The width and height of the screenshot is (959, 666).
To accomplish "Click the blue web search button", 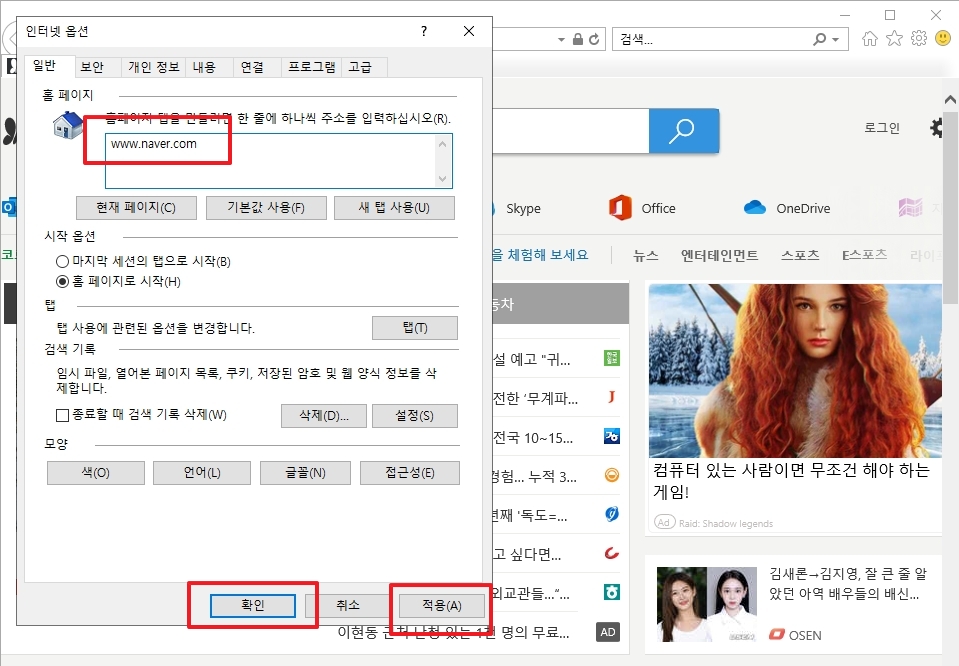I will (x=683, y=131).
